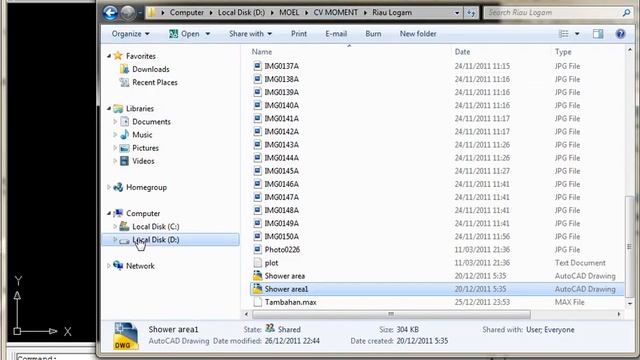Viewport: 640px width, 360px height.
Task: Select the Tambahan.max file
Action: click(291, 302)
